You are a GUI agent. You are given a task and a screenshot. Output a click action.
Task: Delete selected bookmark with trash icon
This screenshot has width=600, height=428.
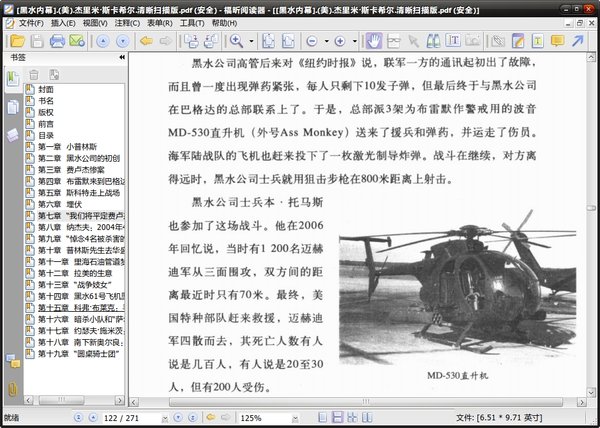tap(34, 74)
